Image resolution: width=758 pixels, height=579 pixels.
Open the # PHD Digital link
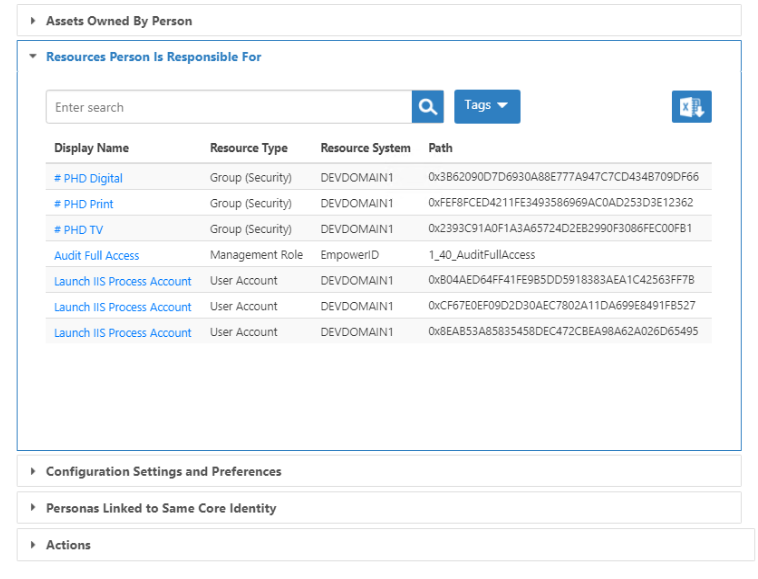pos(88,178)
